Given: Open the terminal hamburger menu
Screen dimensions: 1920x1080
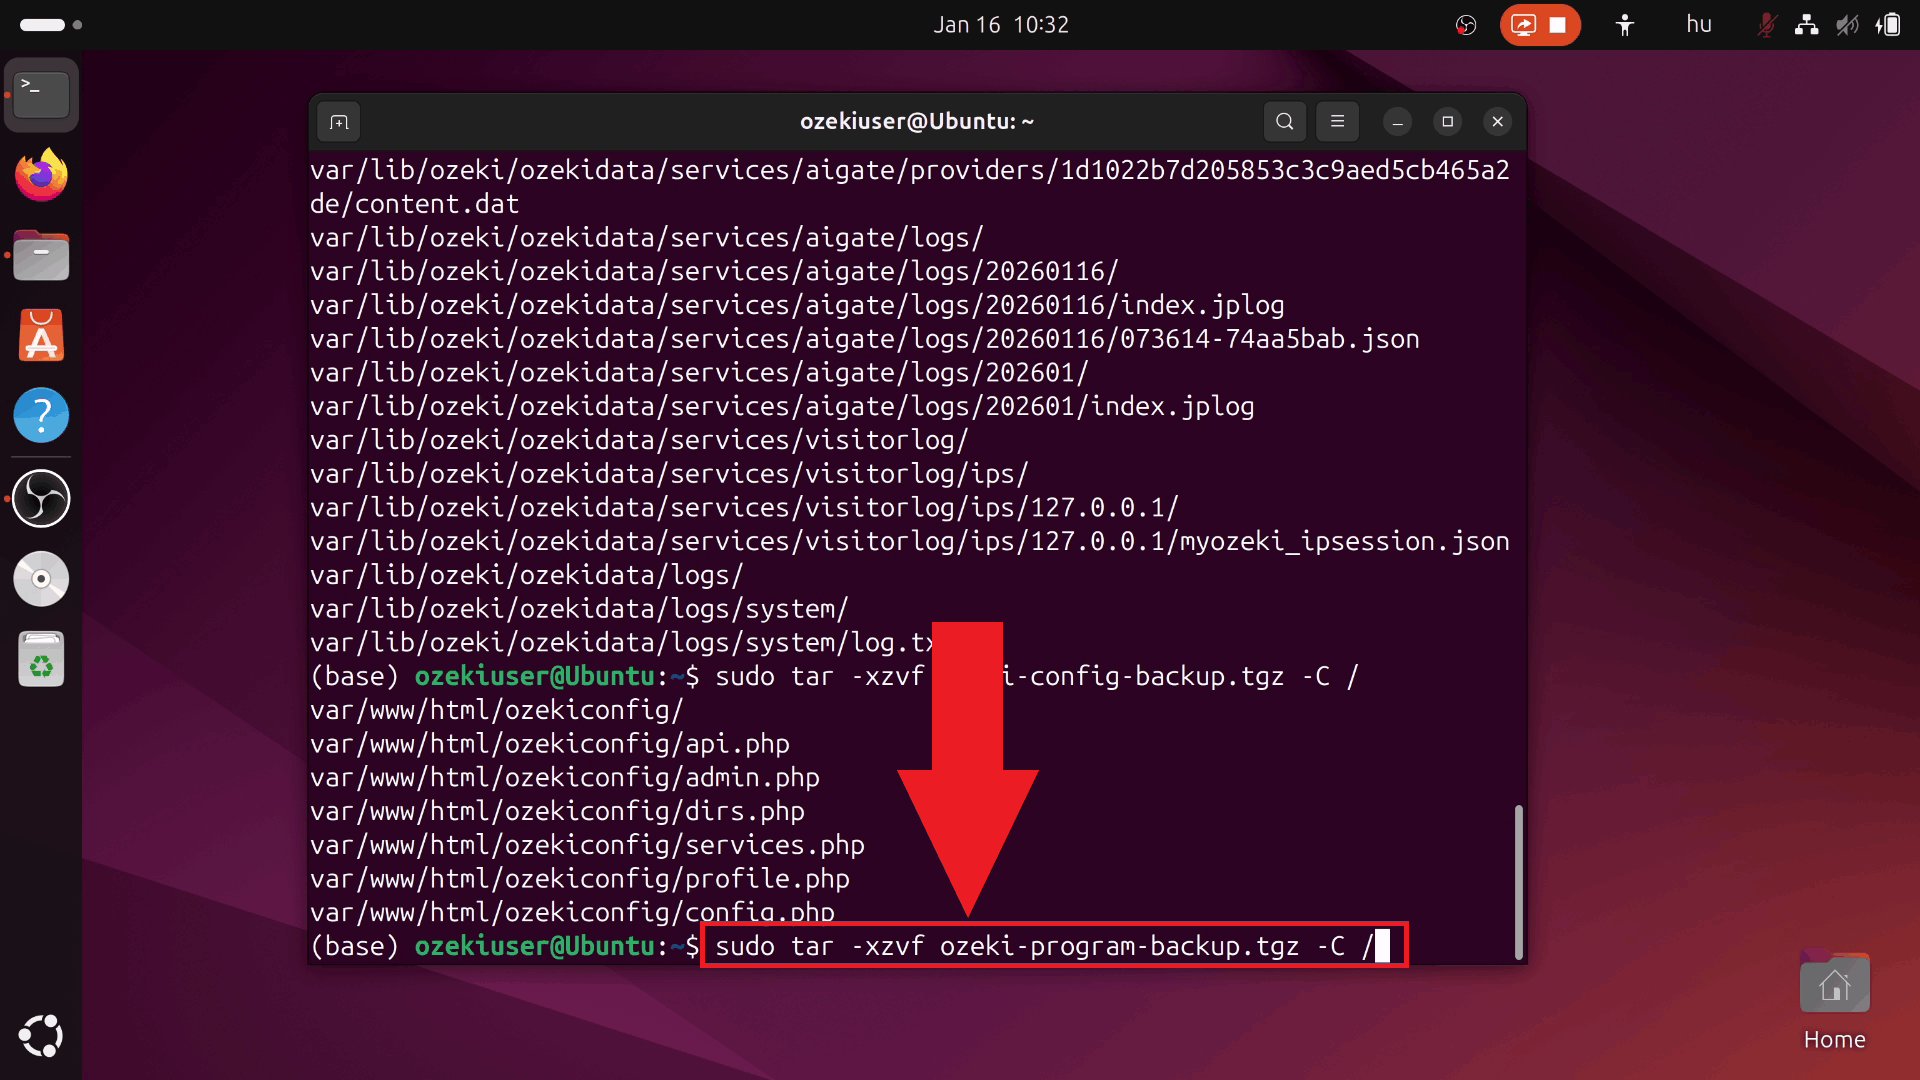Looking at the screenshot, I should pos(1337,121).
